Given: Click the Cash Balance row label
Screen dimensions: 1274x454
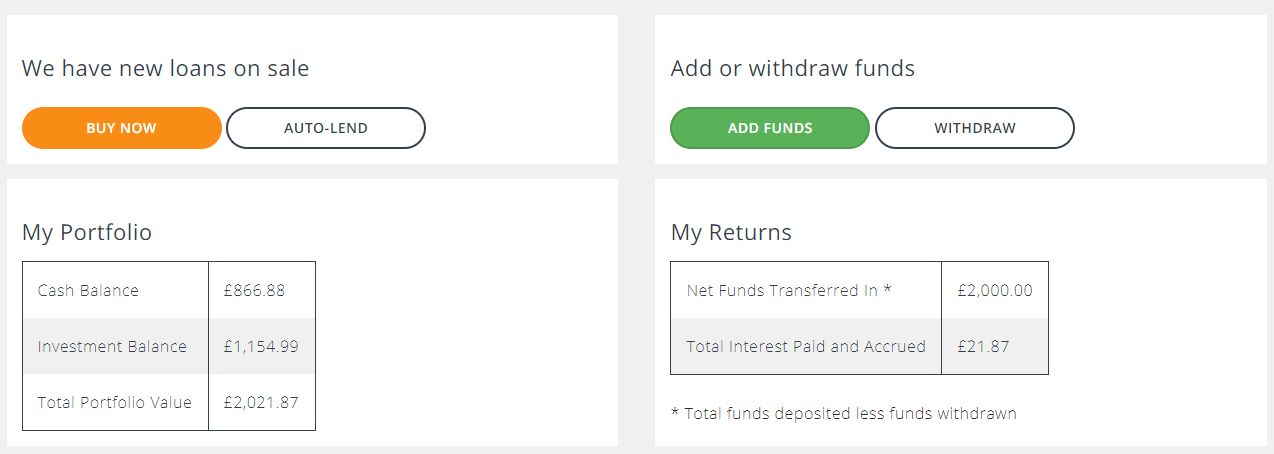Looking at the screenshot, I should [x=88, y=291].
